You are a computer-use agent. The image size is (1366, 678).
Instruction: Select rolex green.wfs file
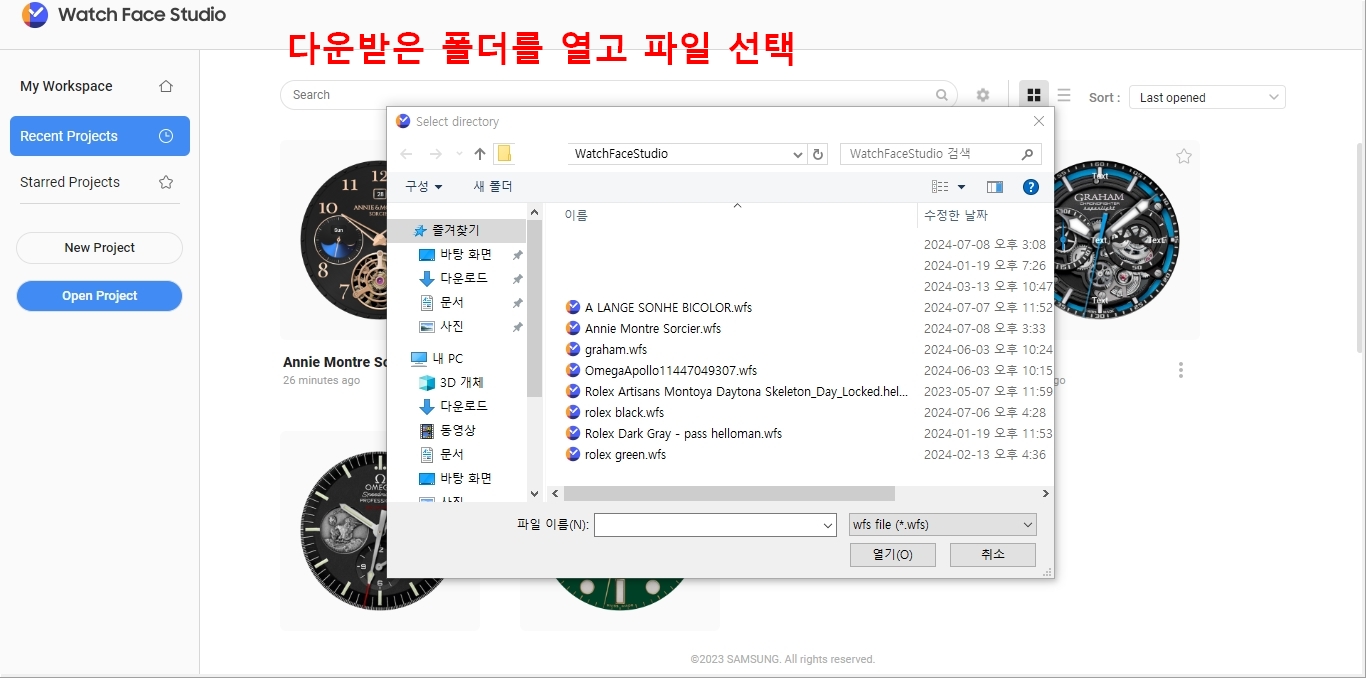point(625,454)
